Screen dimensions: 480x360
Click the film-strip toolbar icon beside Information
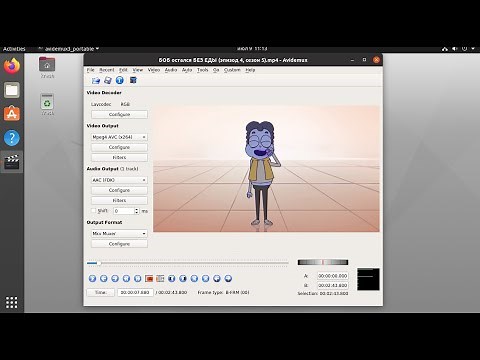click(133, 80)
